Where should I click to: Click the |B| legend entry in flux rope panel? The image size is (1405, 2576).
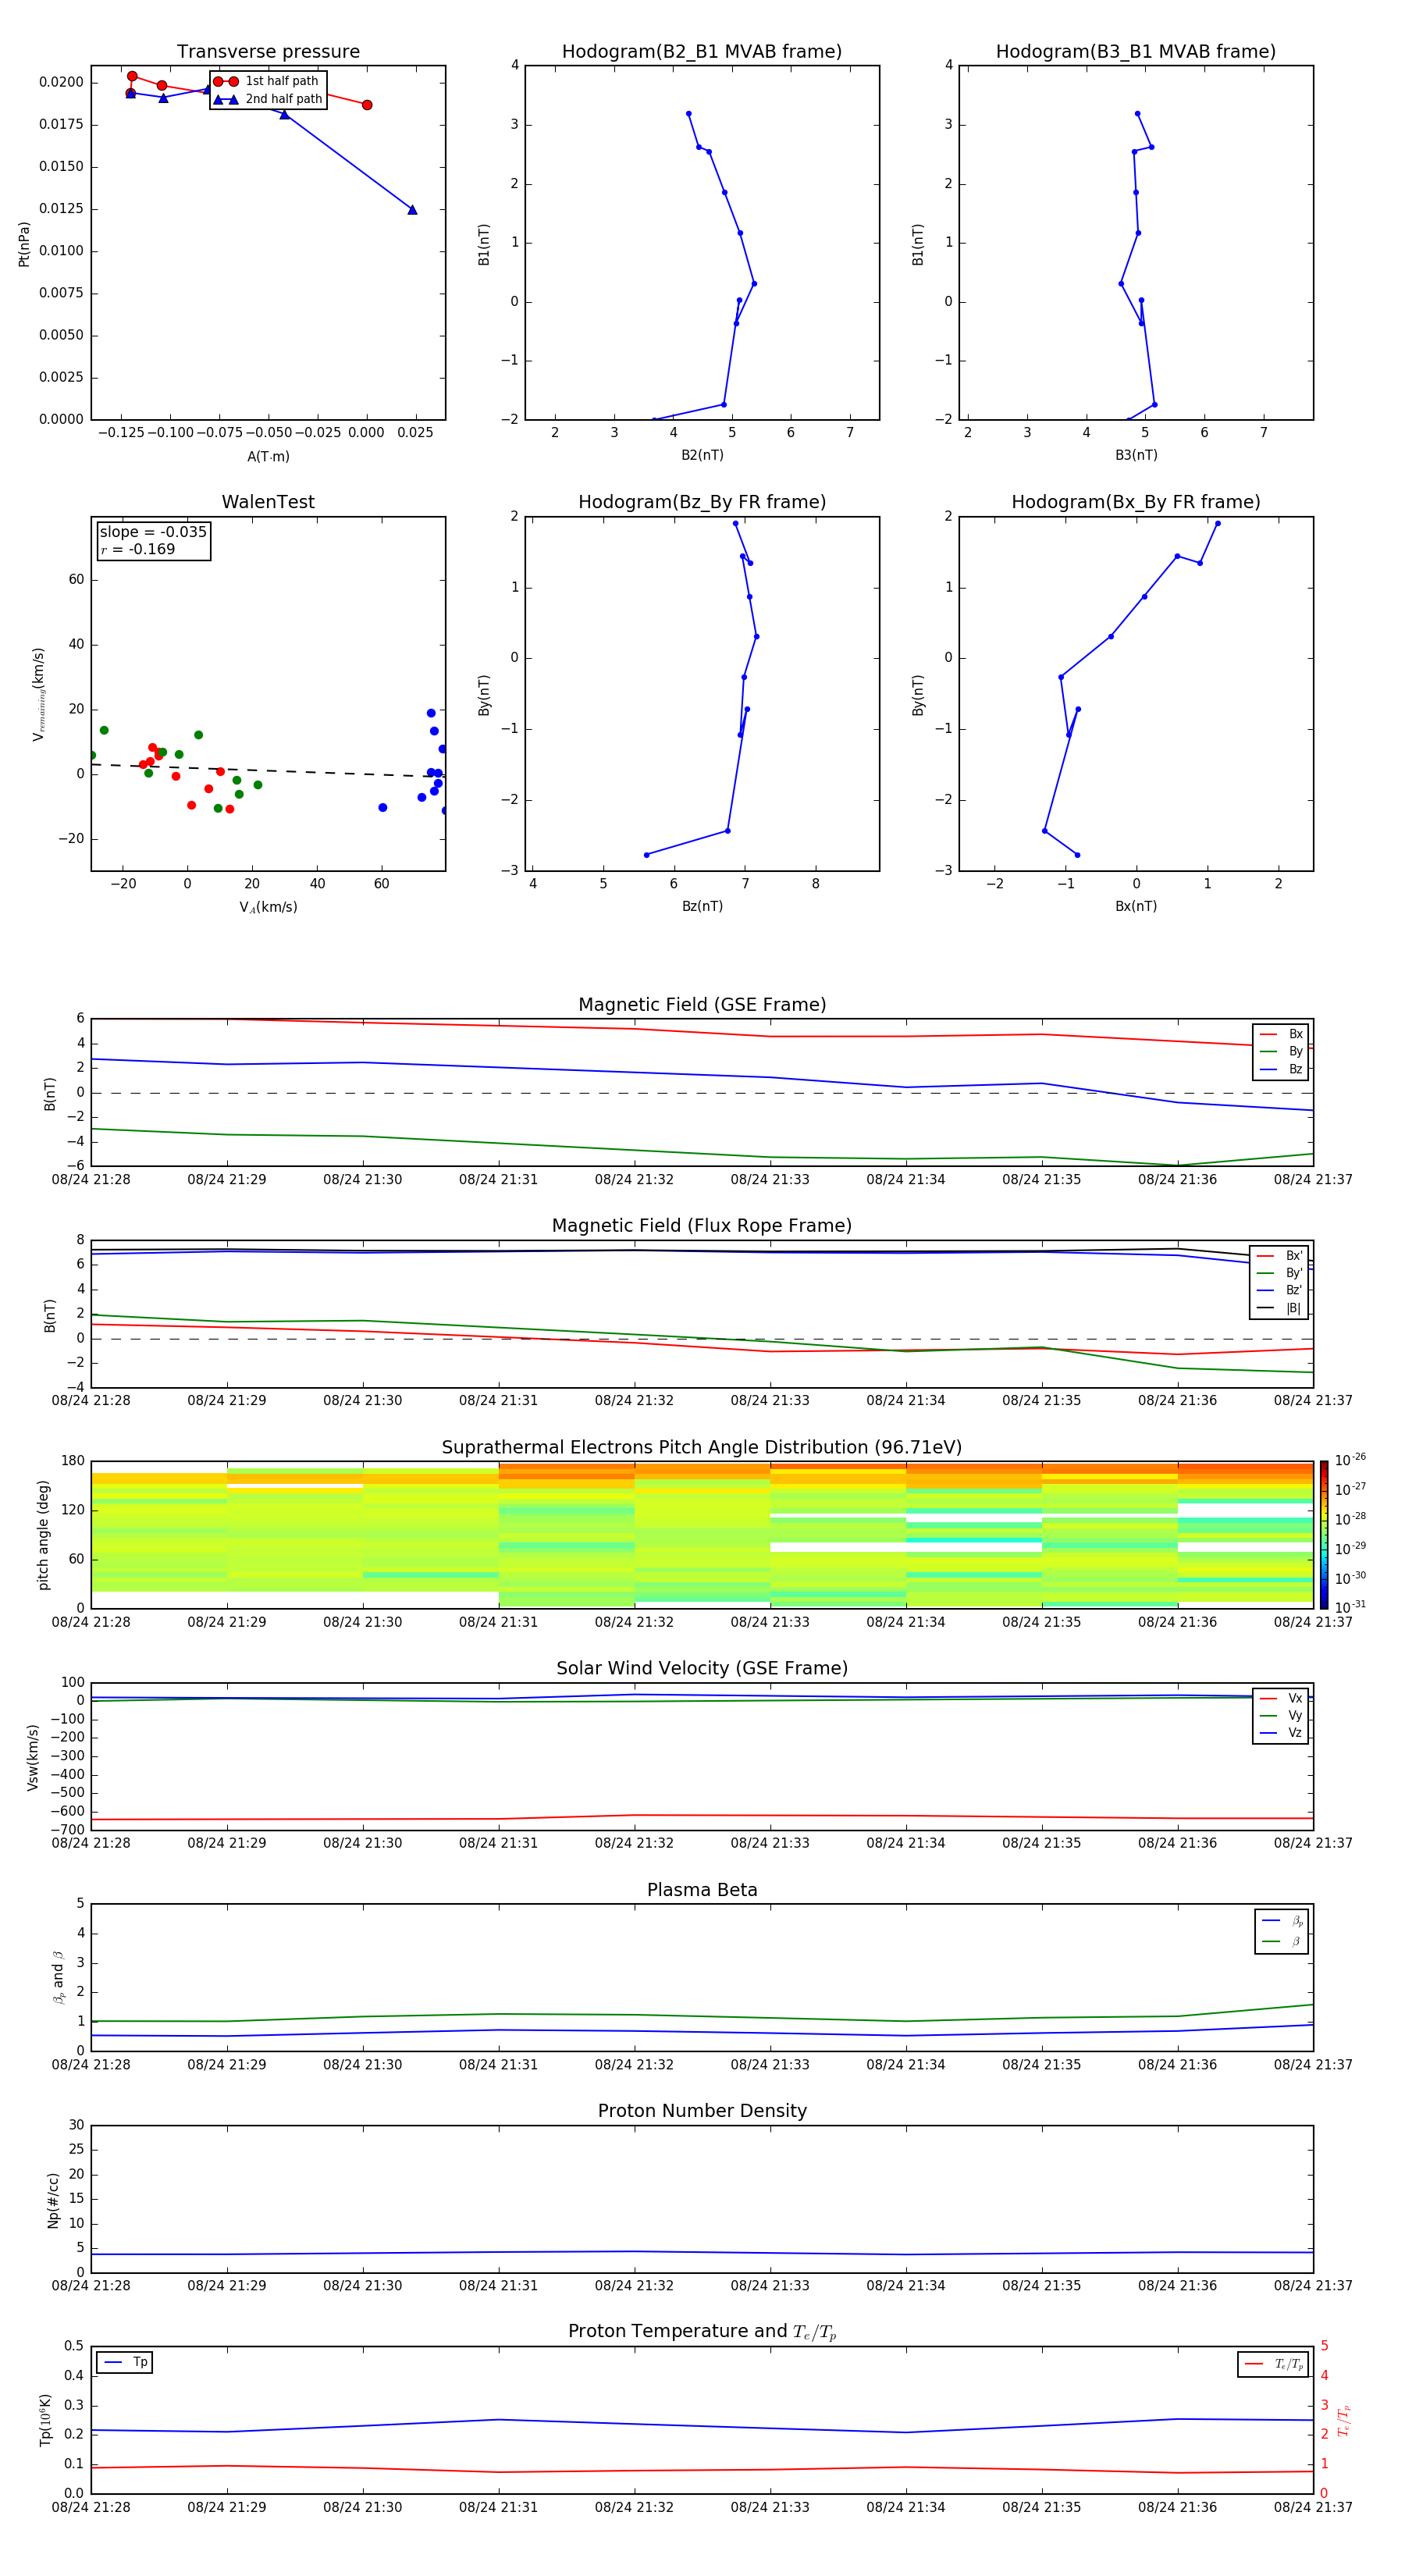coord(1280,1308)
